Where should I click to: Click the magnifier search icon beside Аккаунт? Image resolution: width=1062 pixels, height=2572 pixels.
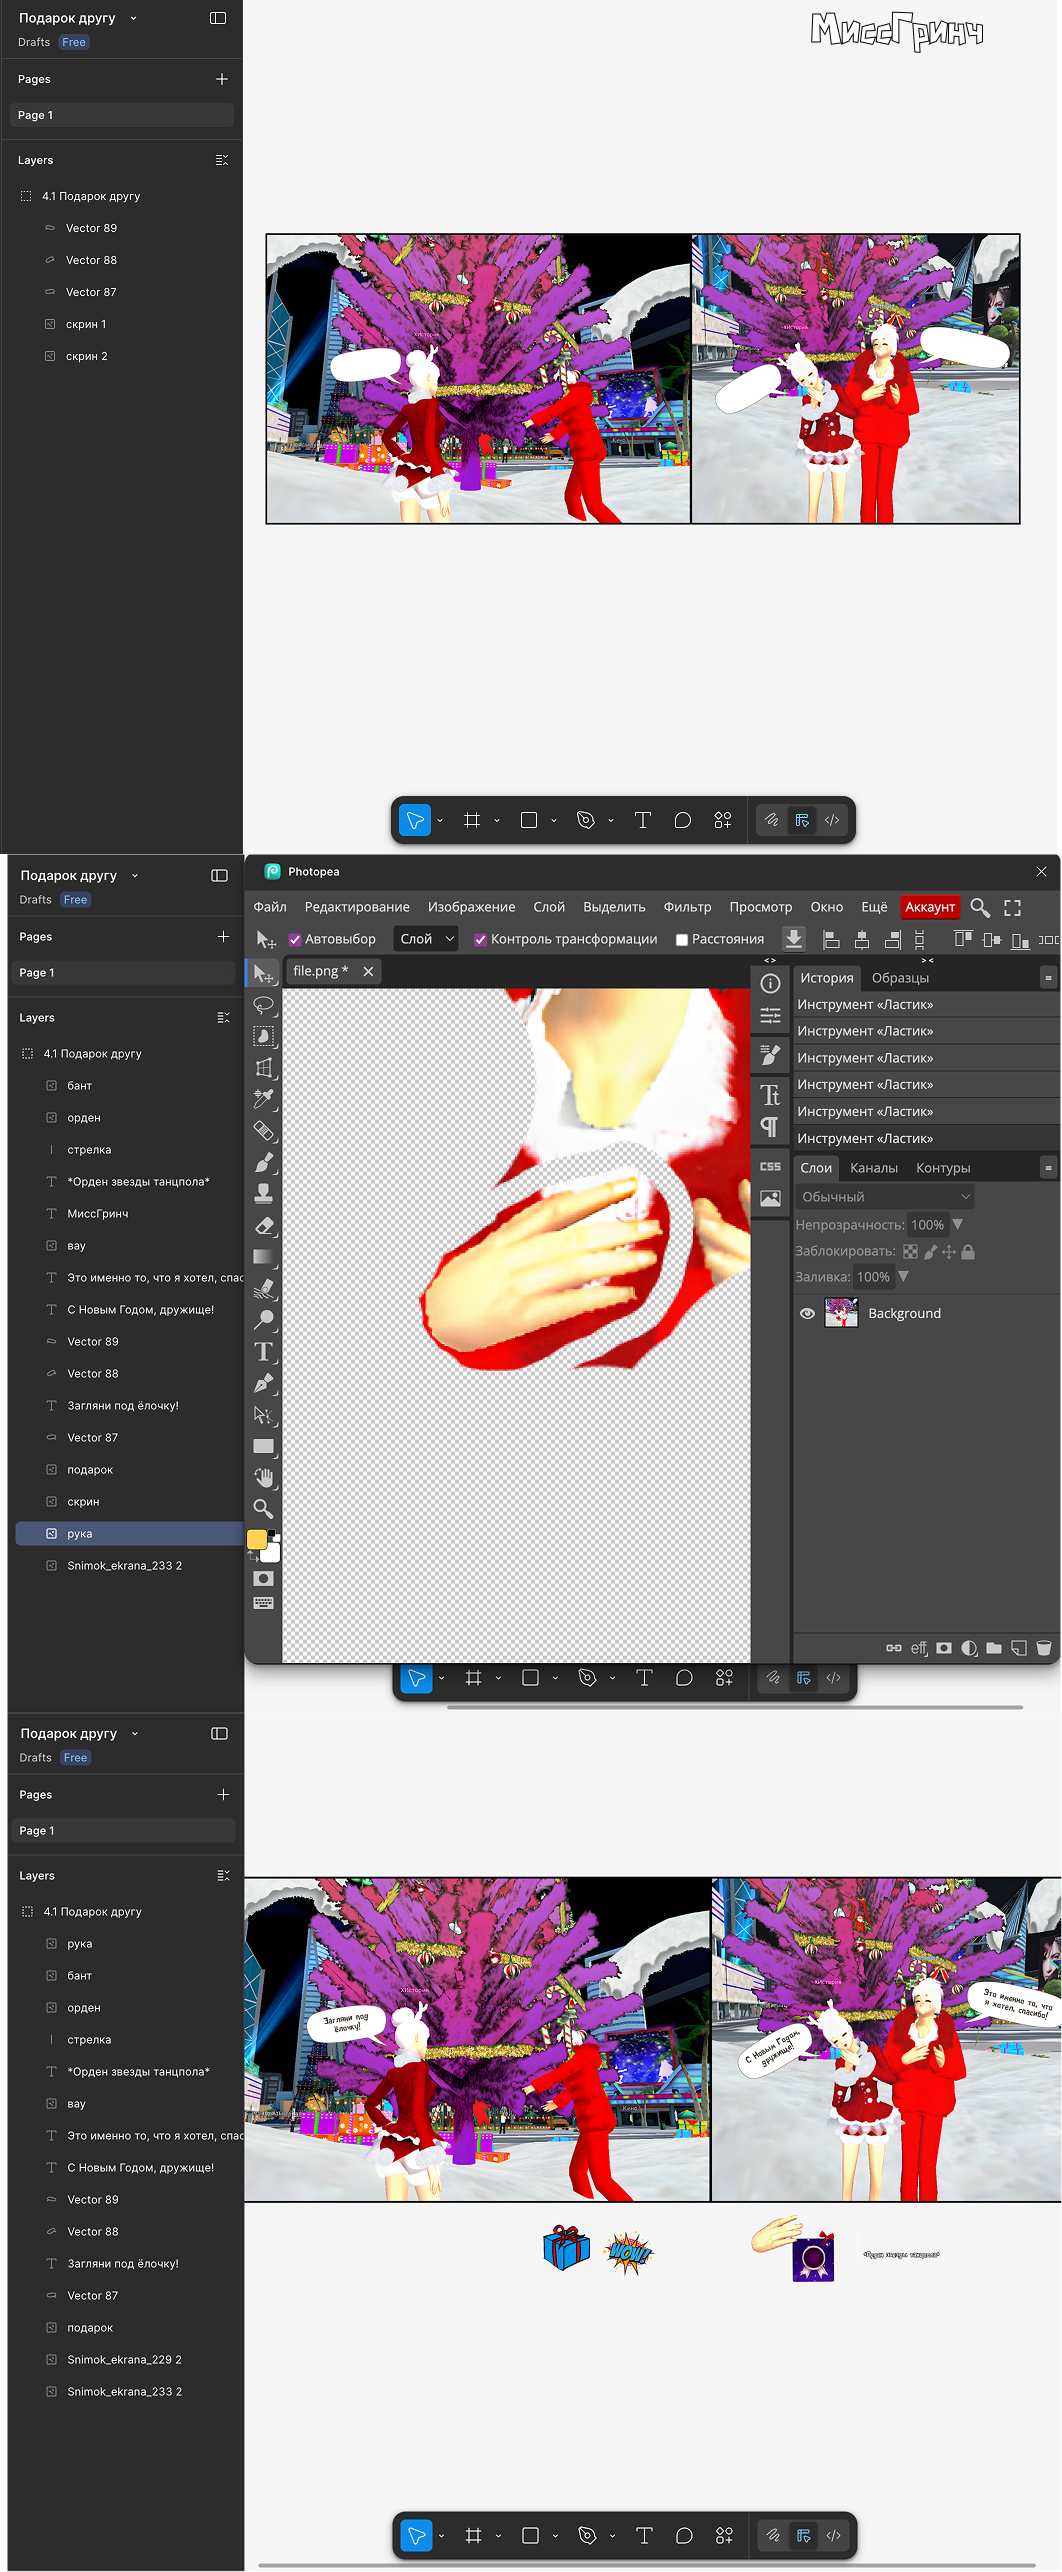(980, 907)
